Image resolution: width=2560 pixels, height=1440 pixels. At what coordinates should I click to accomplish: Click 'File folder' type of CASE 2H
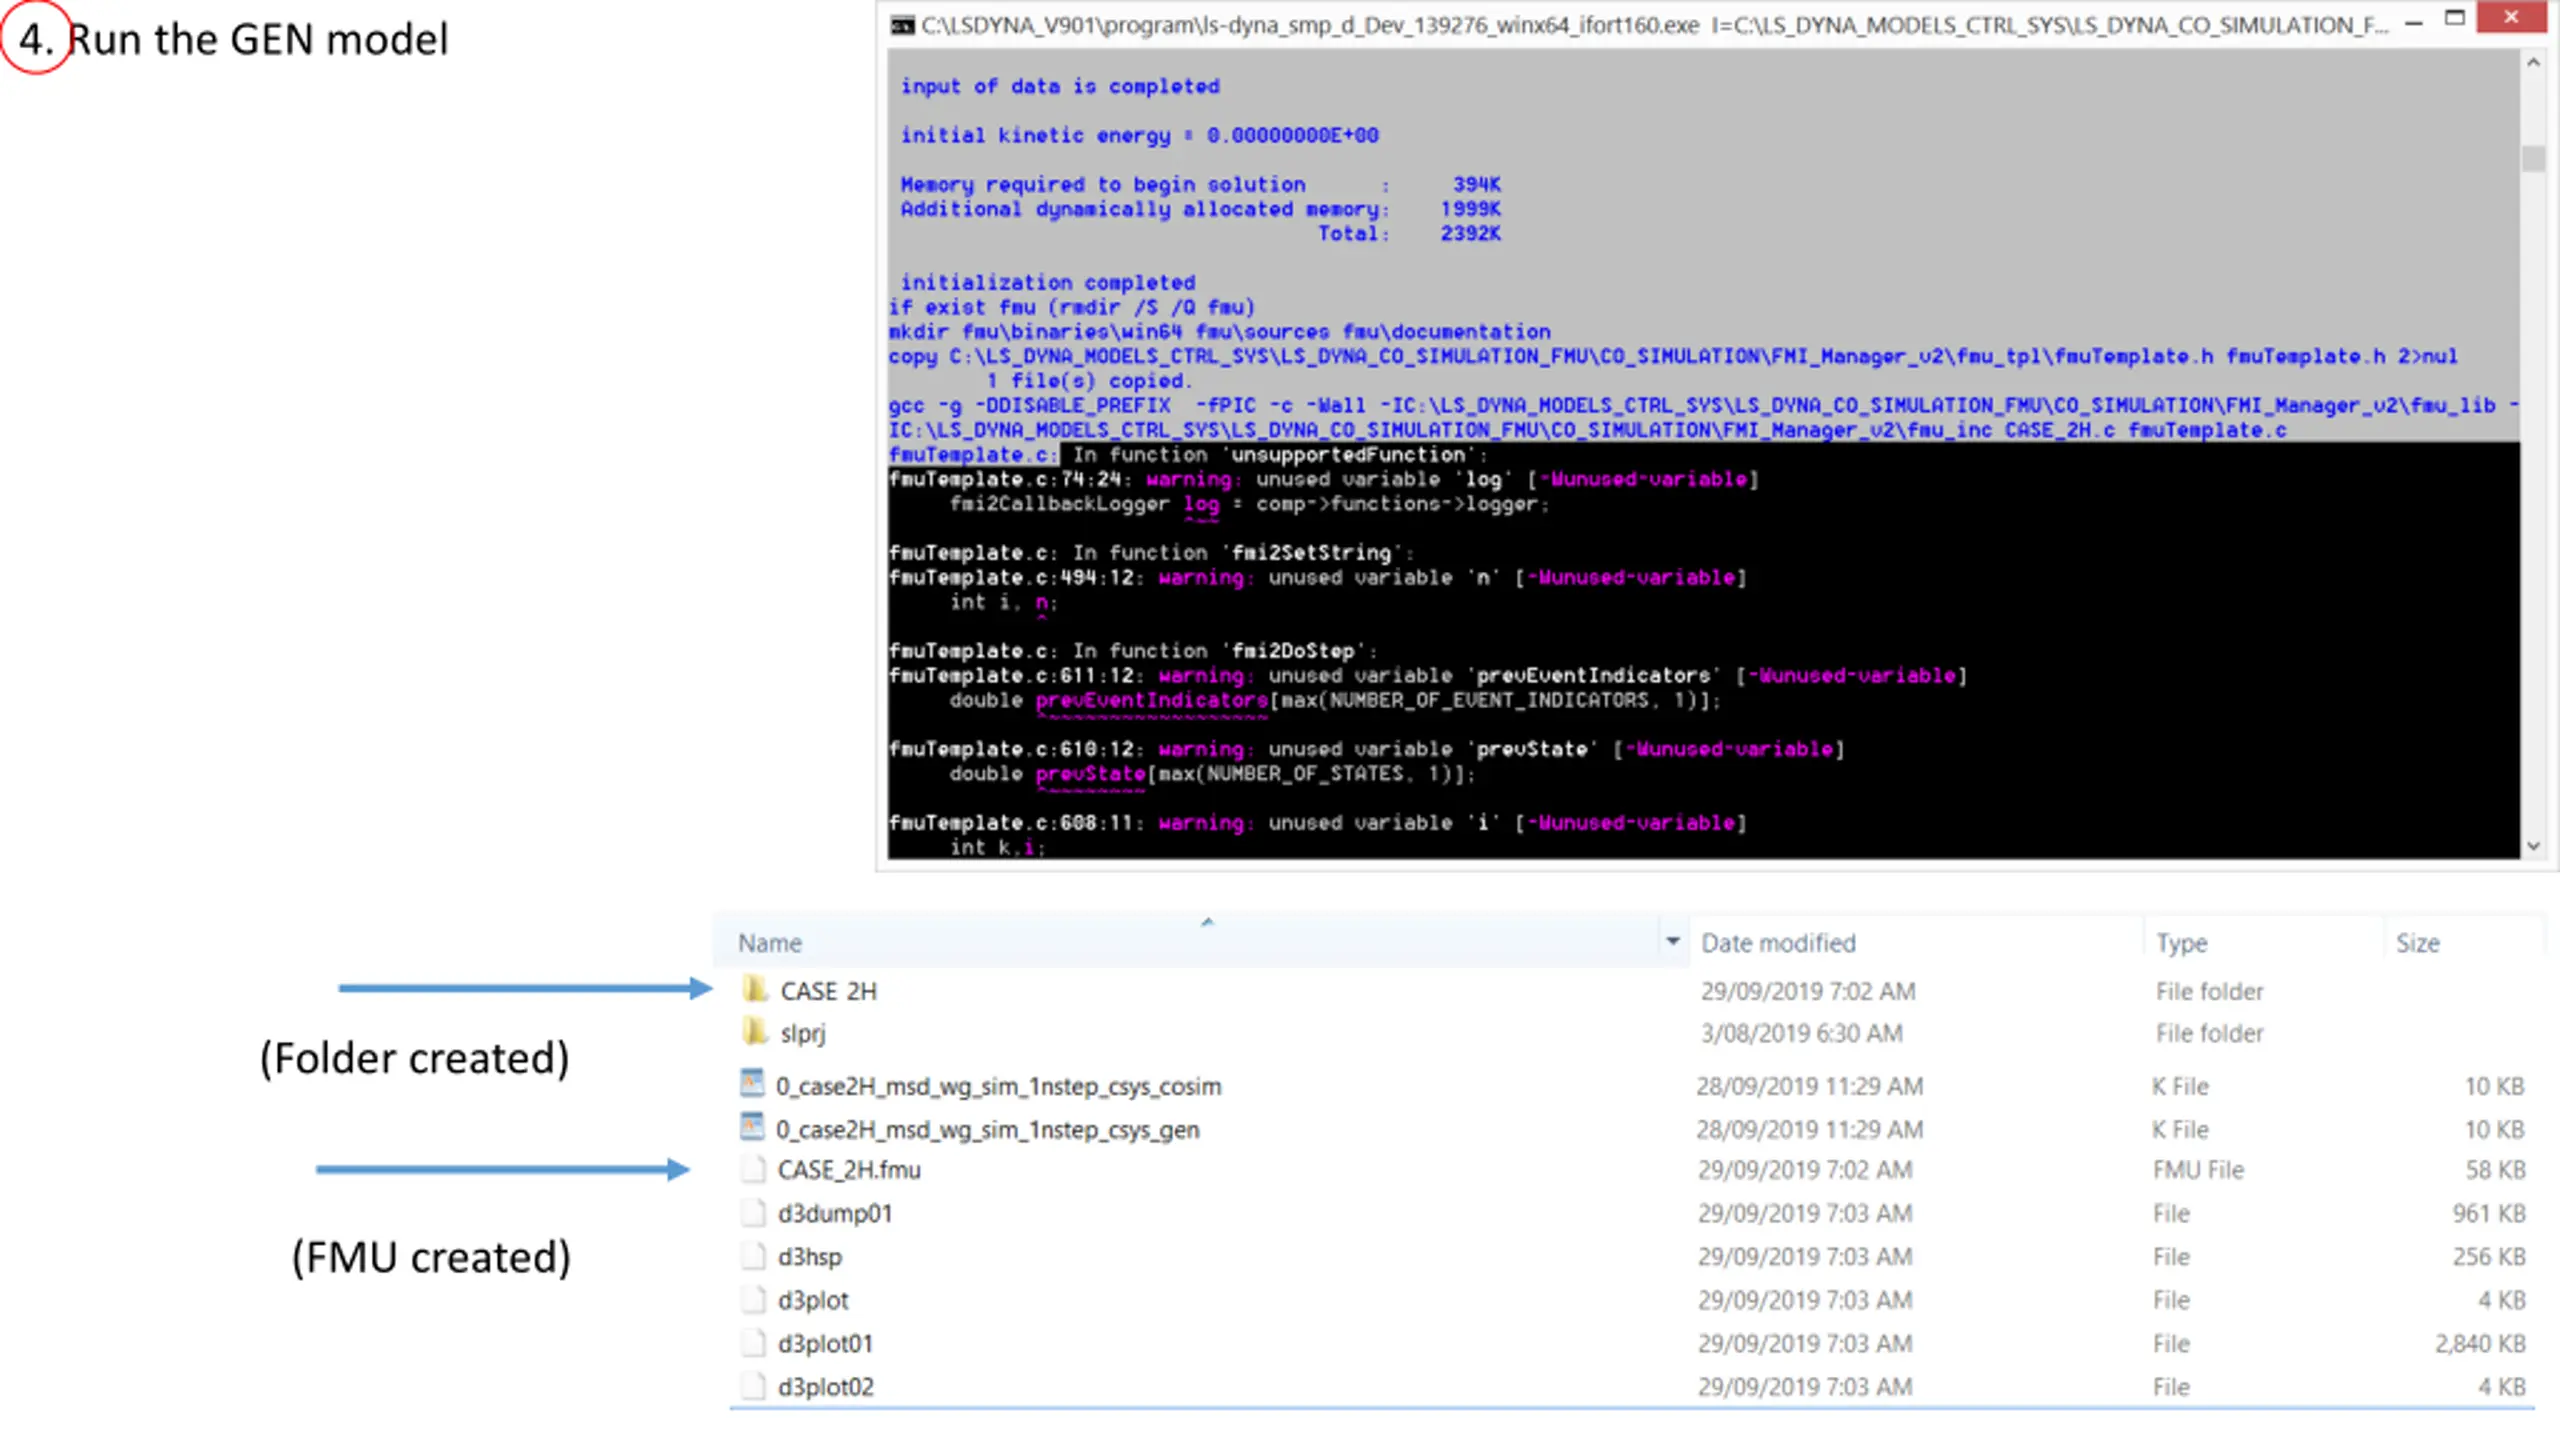(x=2209, y=991)
